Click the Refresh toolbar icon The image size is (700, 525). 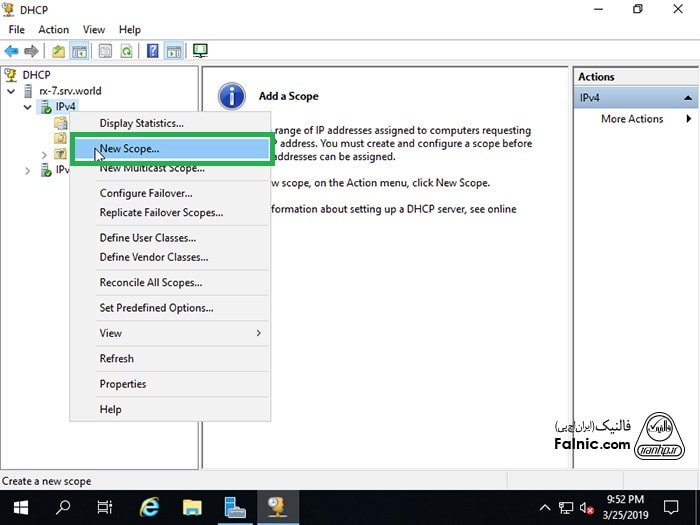[x=126, y=50]
